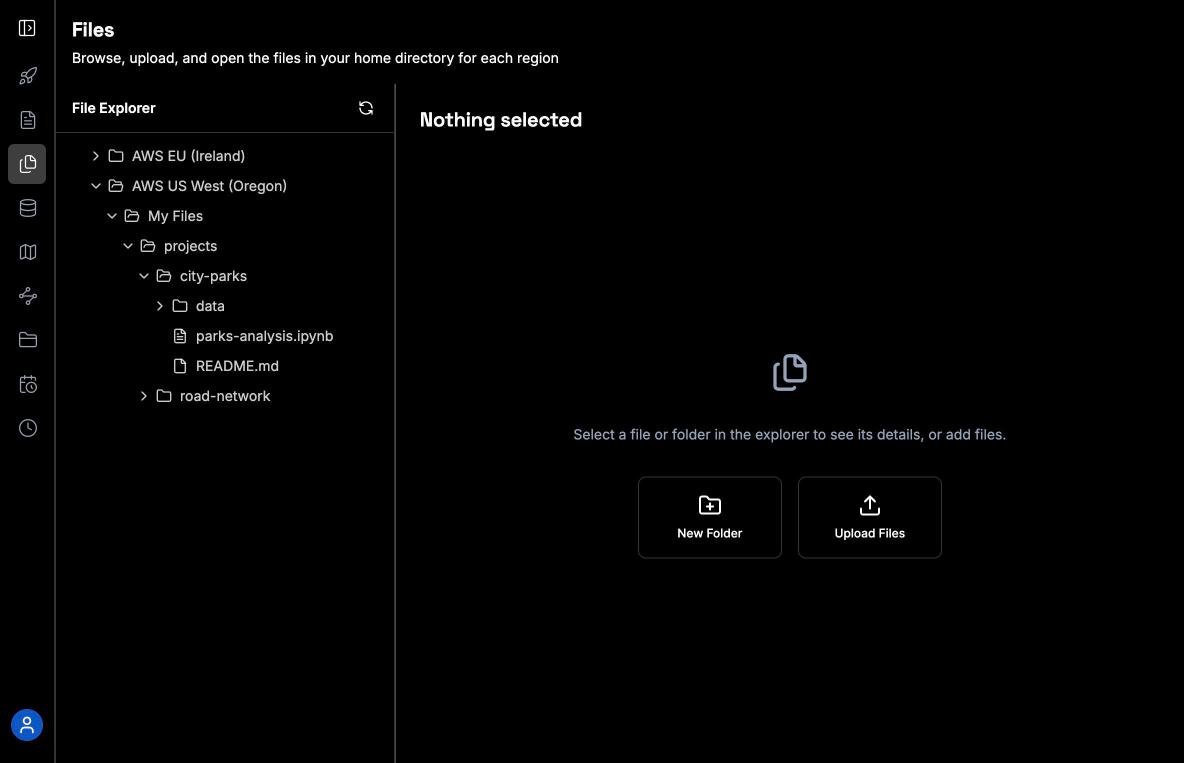Select the city-parks folder label
The height and width of the screenshot is (763, 1184).
click(x=213, y=276)
